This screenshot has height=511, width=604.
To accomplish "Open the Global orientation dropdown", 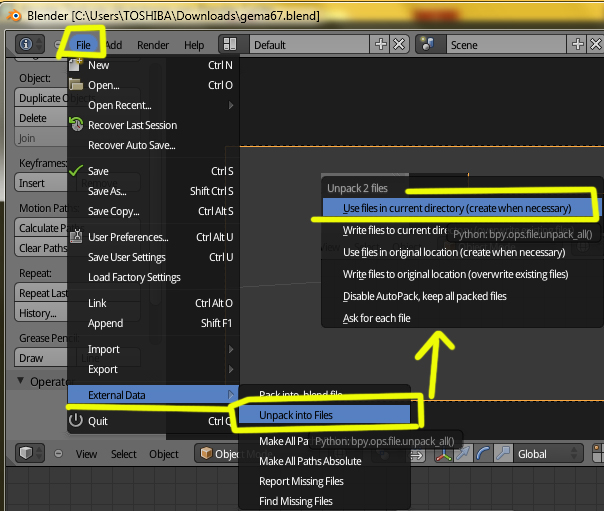I will pyautogui.click(x=549, y=454).
